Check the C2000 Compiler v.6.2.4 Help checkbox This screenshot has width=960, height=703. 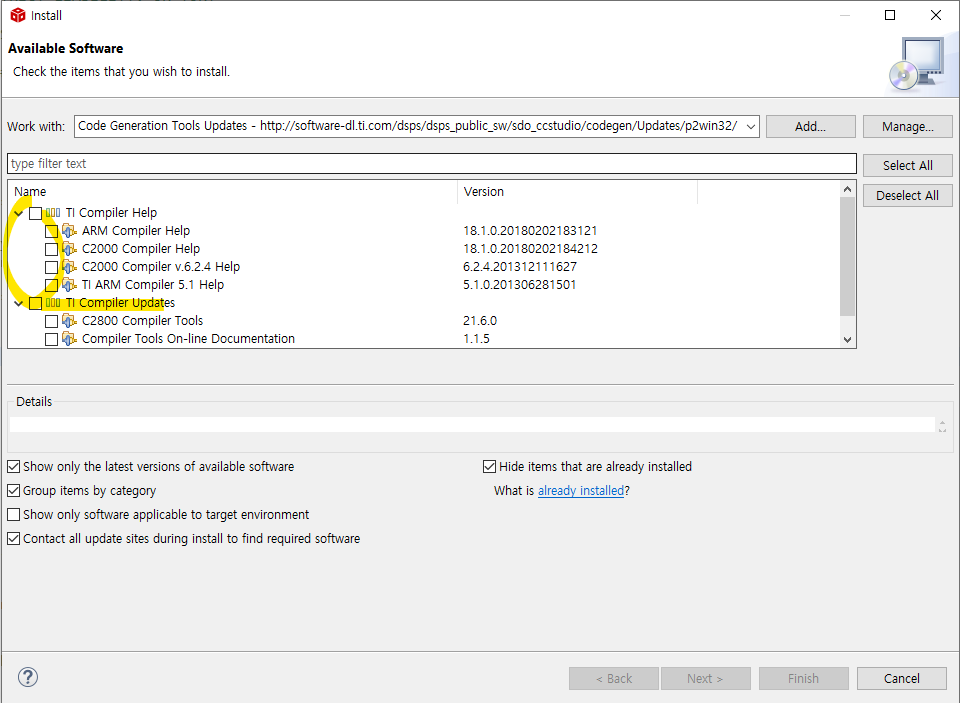pos(51,267)
